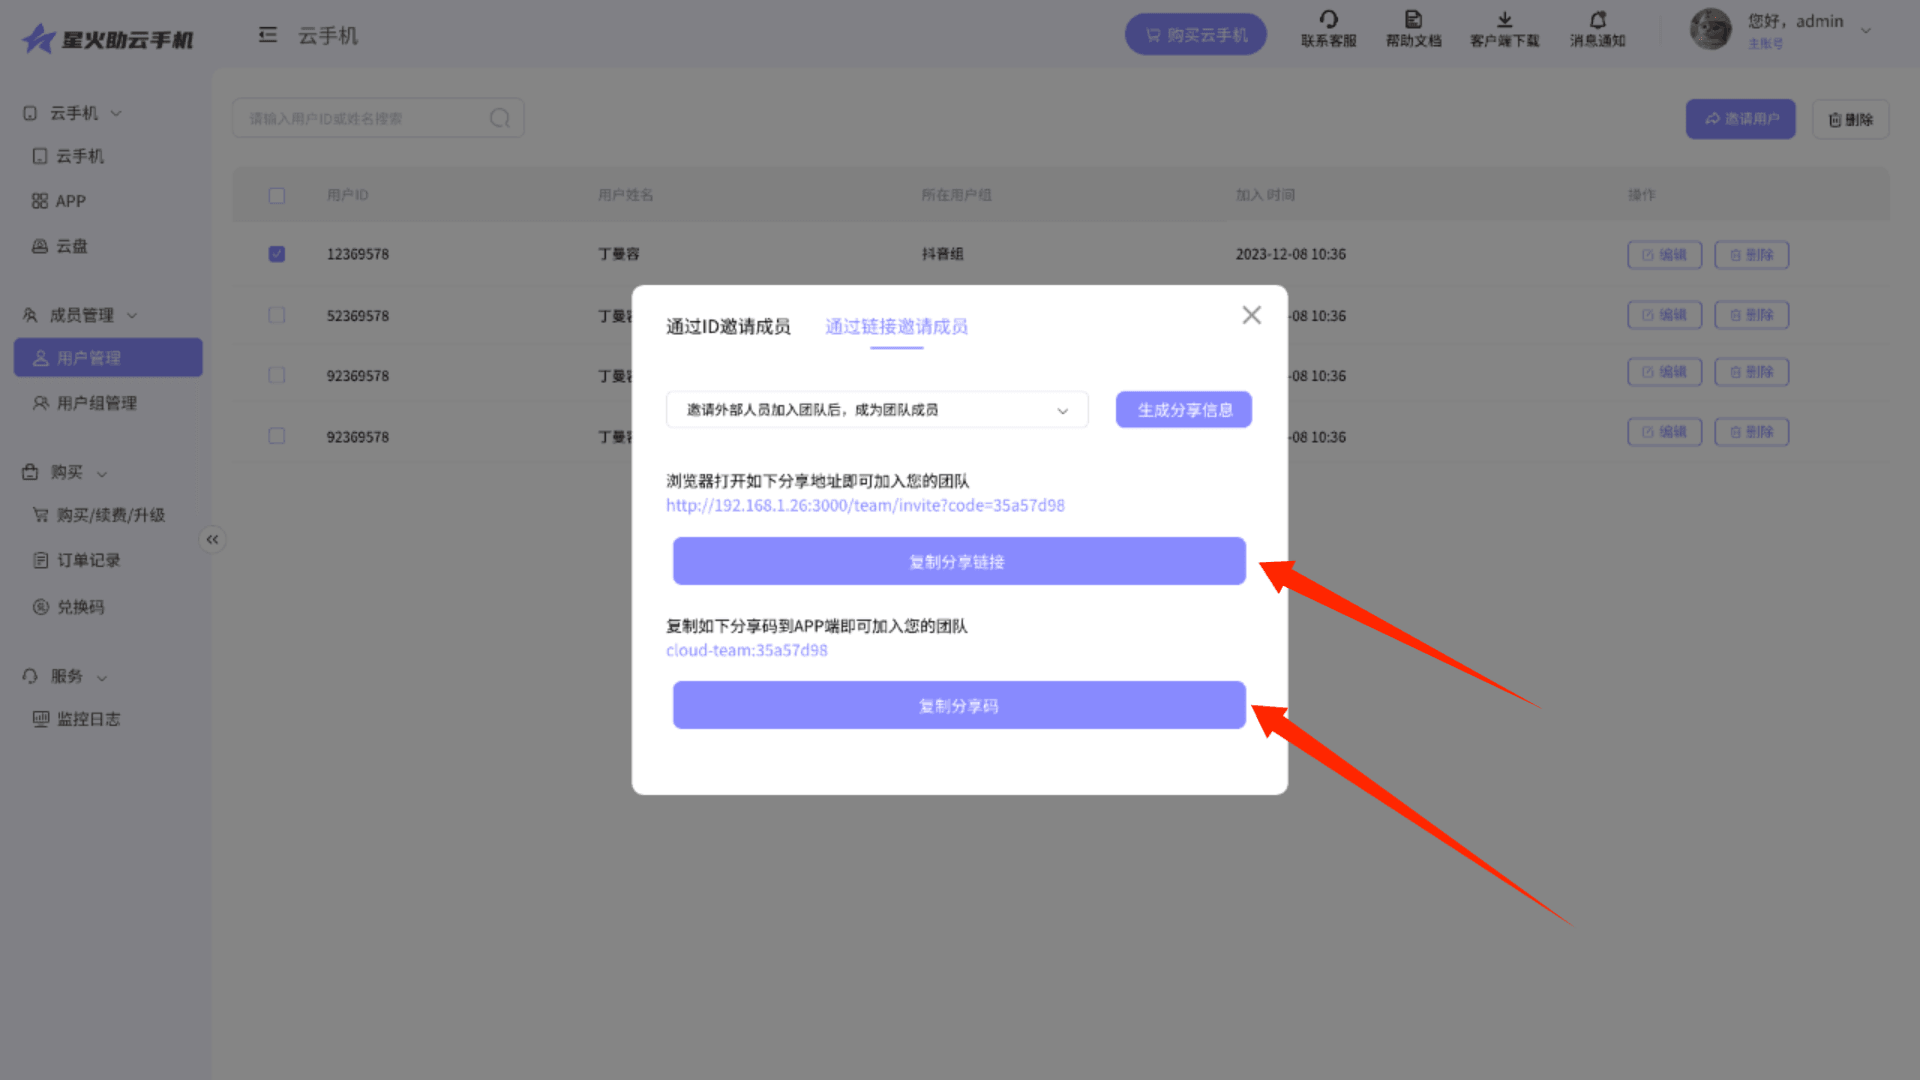This screenshot has height=1080, width=1920.
Task: Open the team invite URL link
Action: pos(865,505)
